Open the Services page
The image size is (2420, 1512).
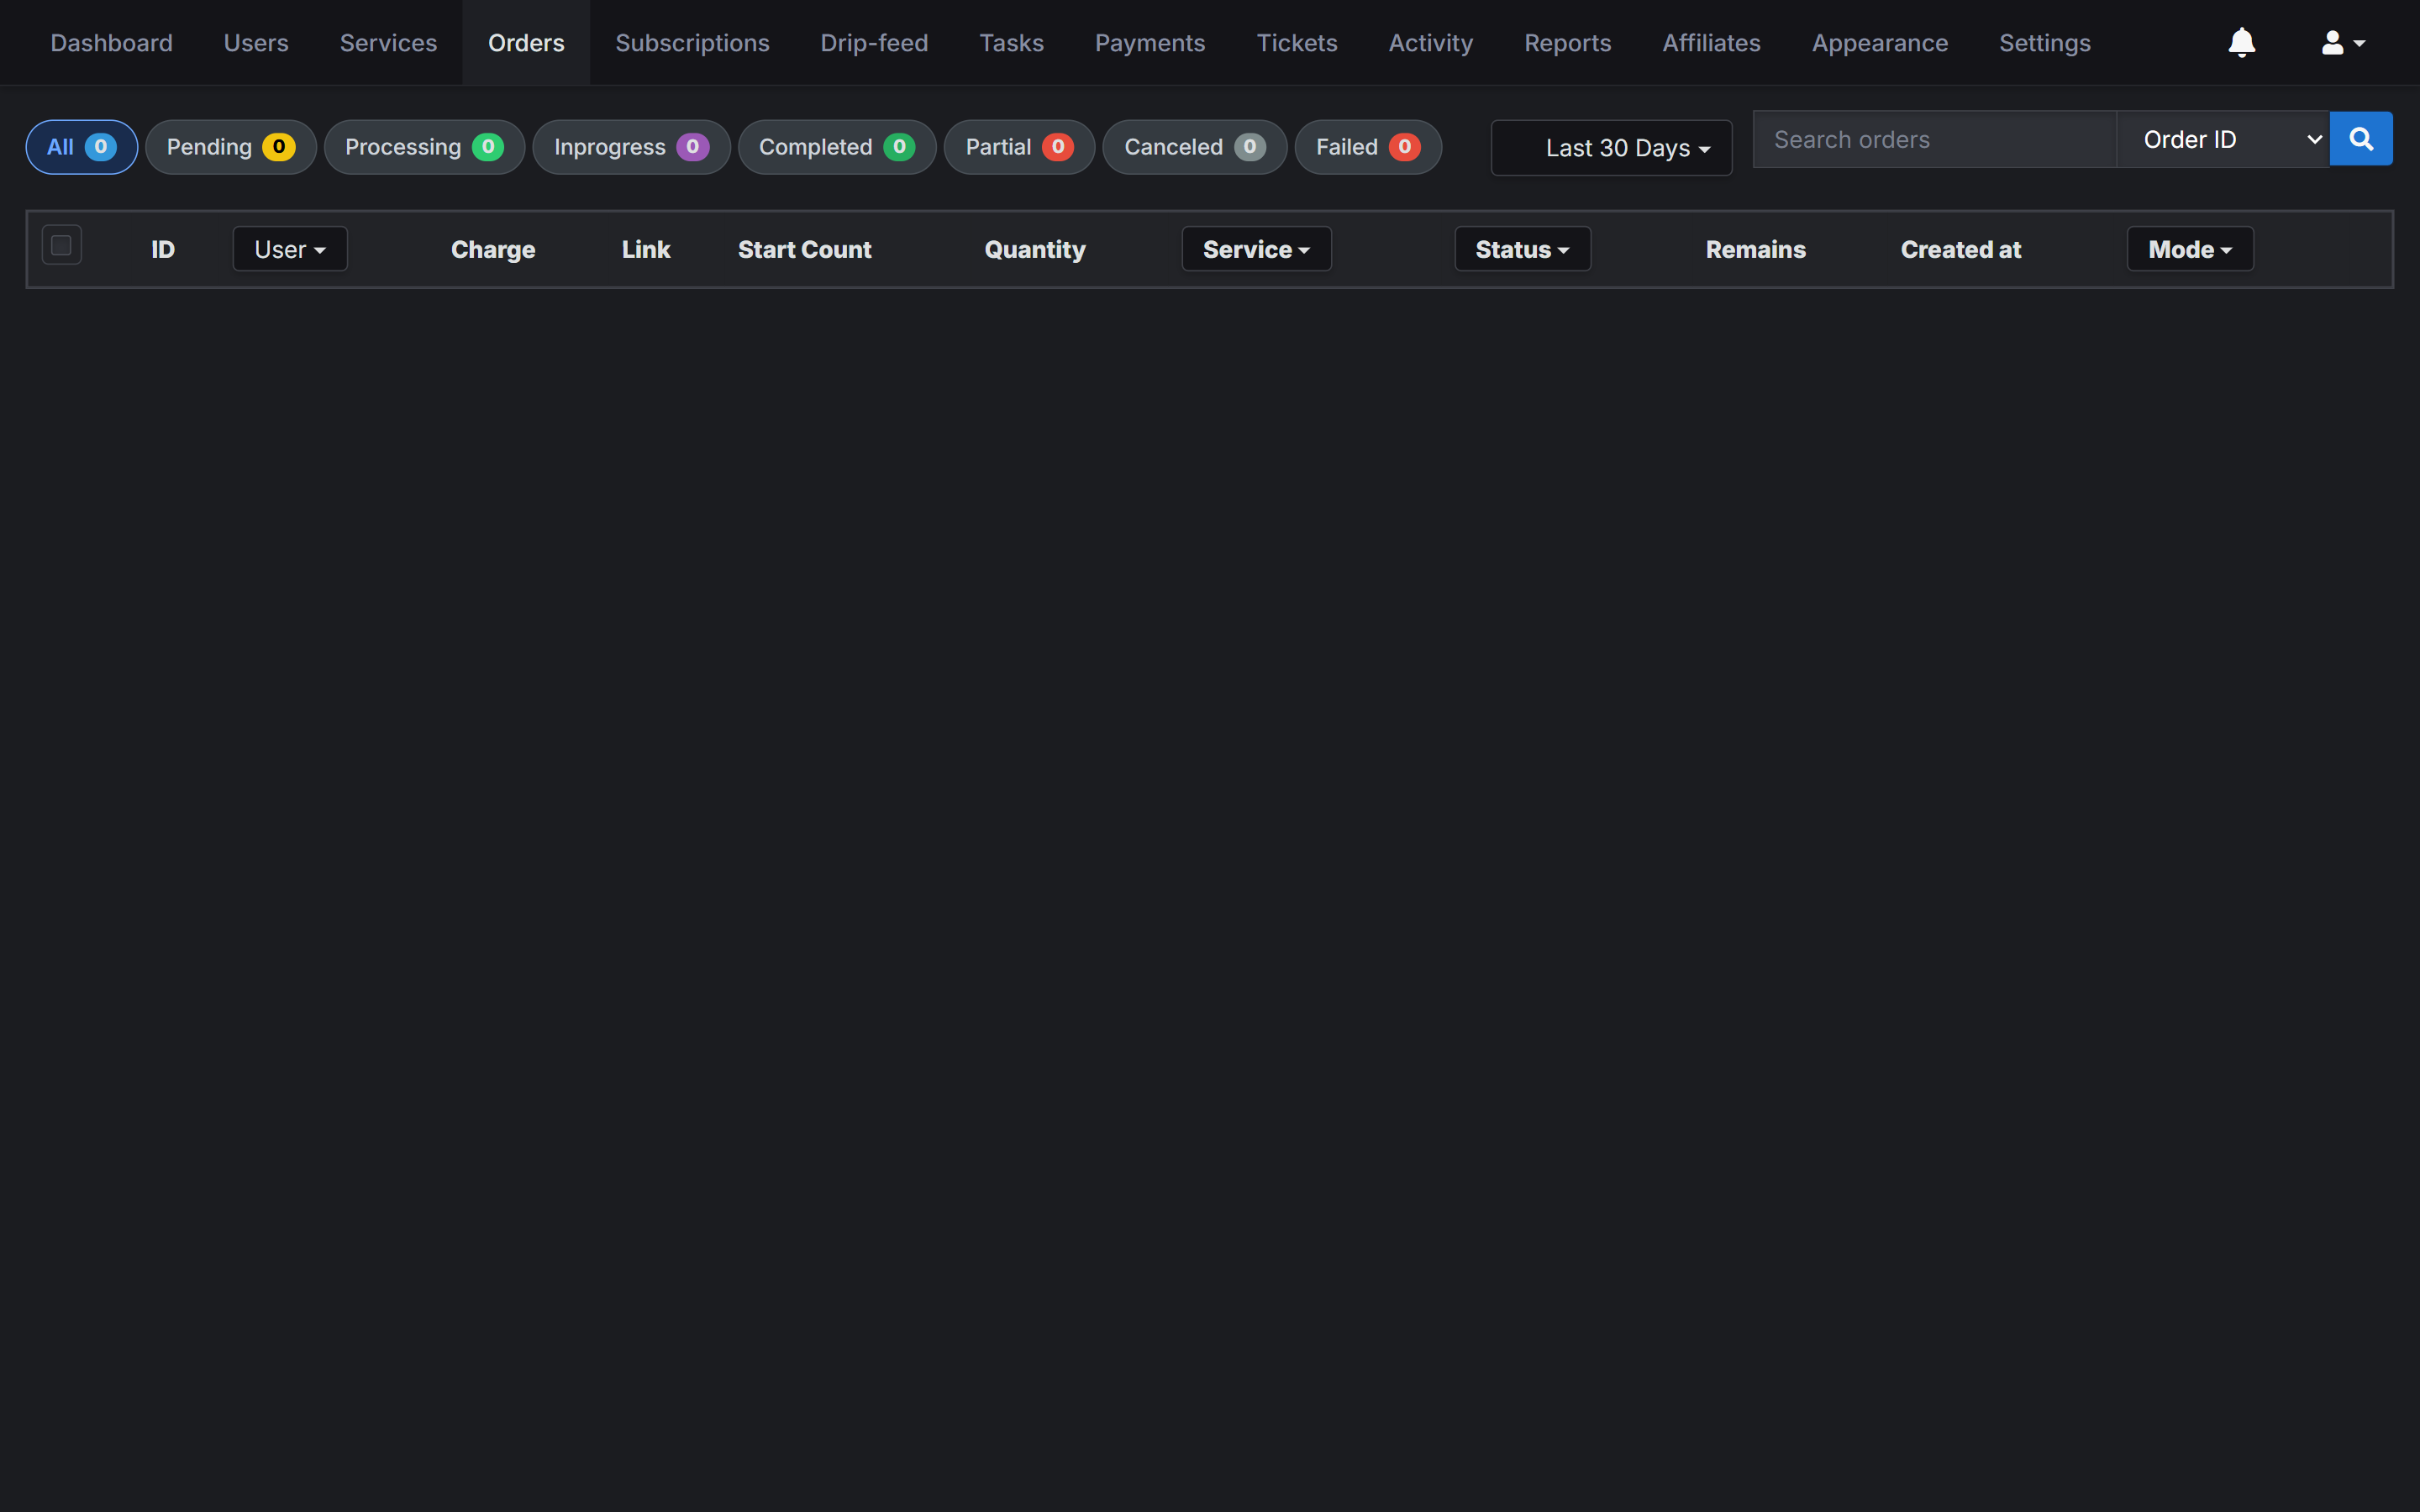point(388,42)
